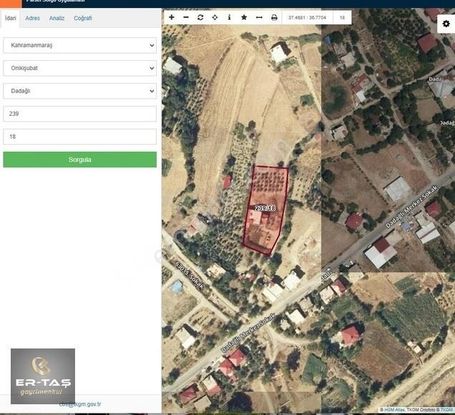Print the map with the printer icon

274,17
